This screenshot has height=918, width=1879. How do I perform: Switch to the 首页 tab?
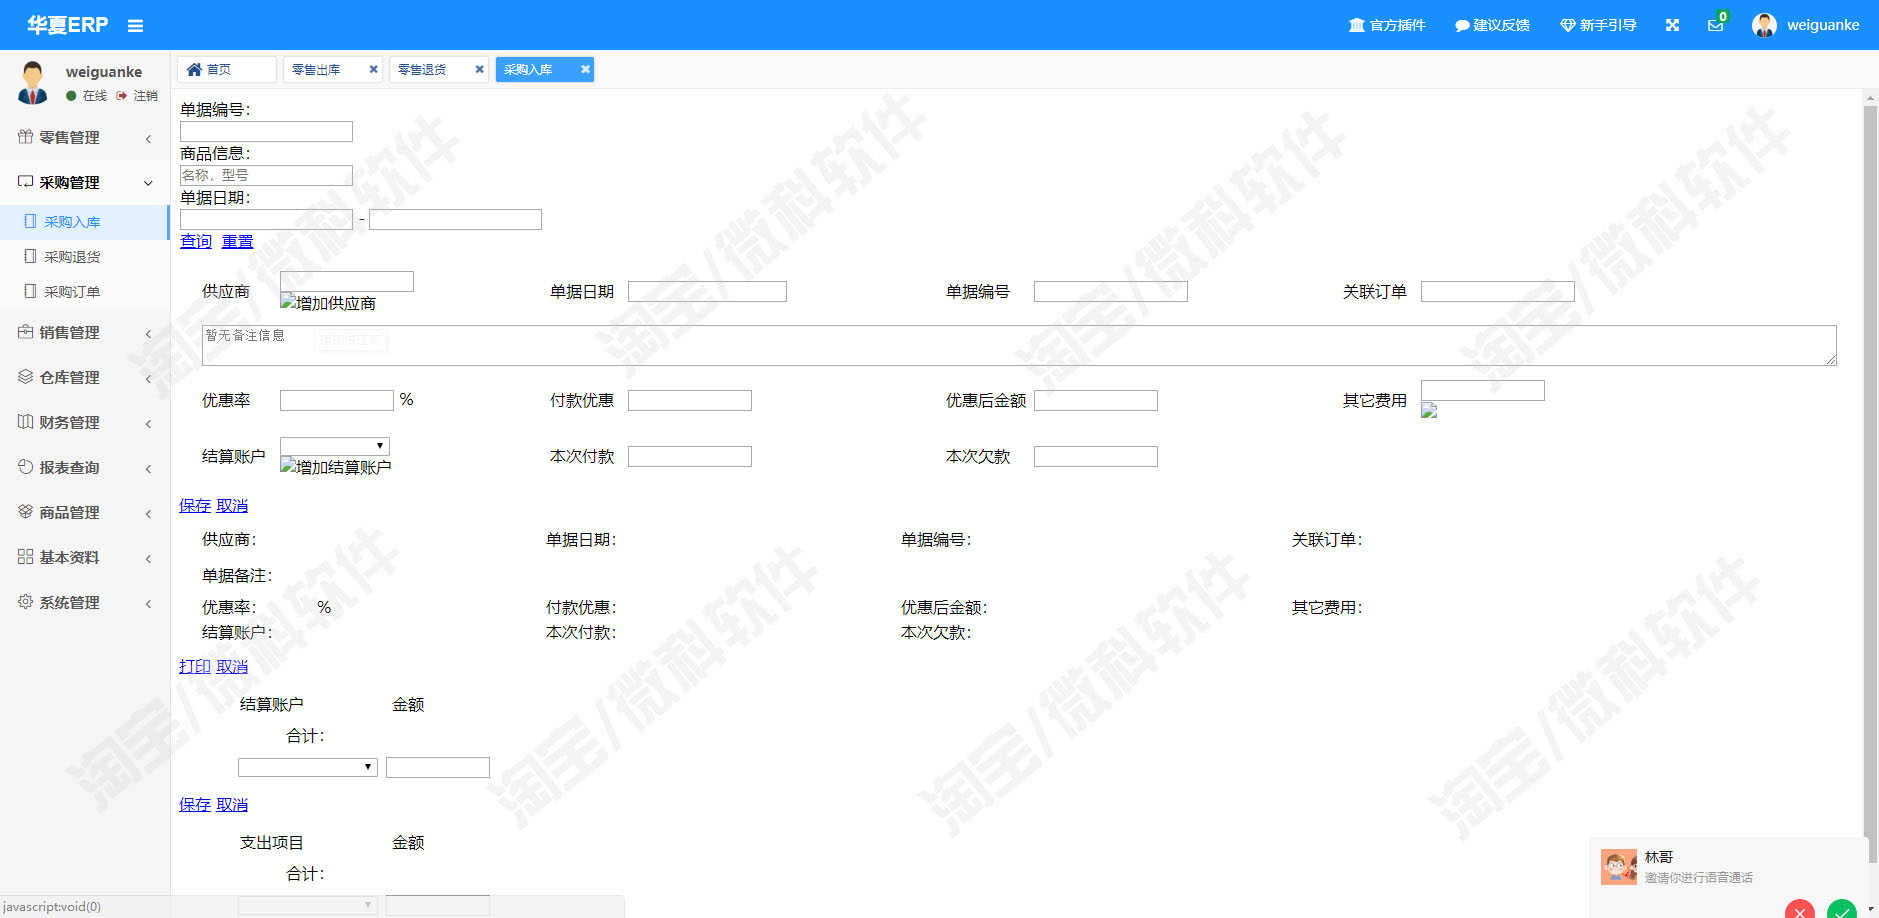click(226, 69)
